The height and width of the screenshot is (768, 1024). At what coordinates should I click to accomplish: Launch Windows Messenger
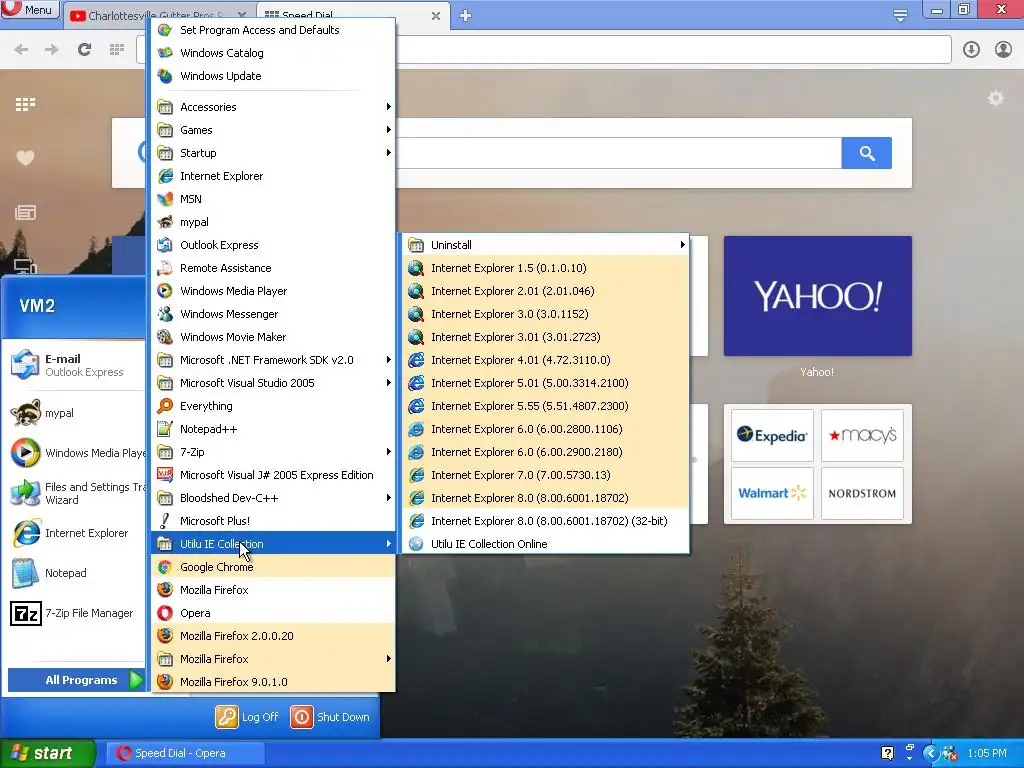tap(273, 313)
